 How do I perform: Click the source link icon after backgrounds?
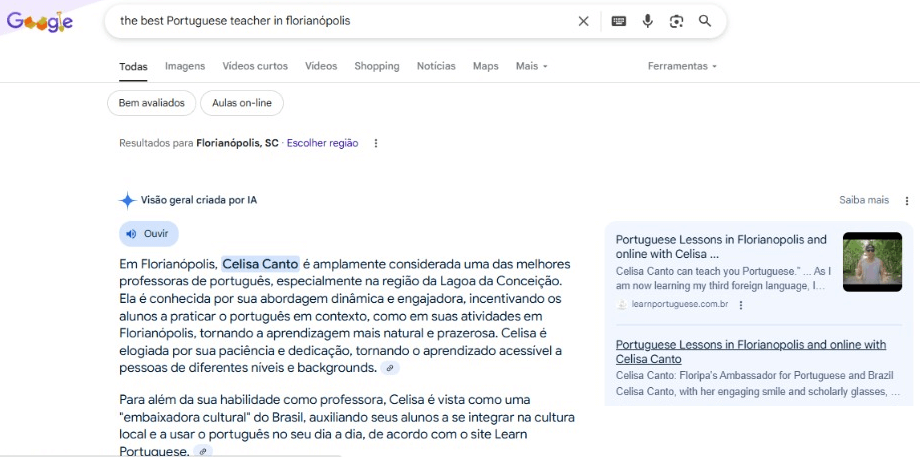(x=390, y=368)
